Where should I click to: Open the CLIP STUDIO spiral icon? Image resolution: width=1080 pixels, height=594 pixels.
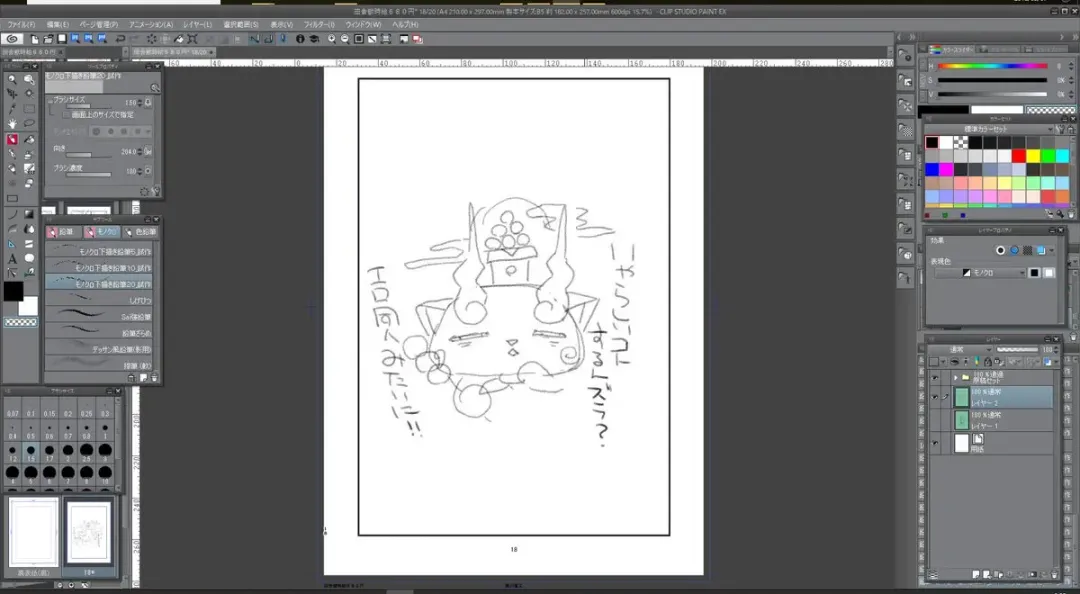pos(12,39)
